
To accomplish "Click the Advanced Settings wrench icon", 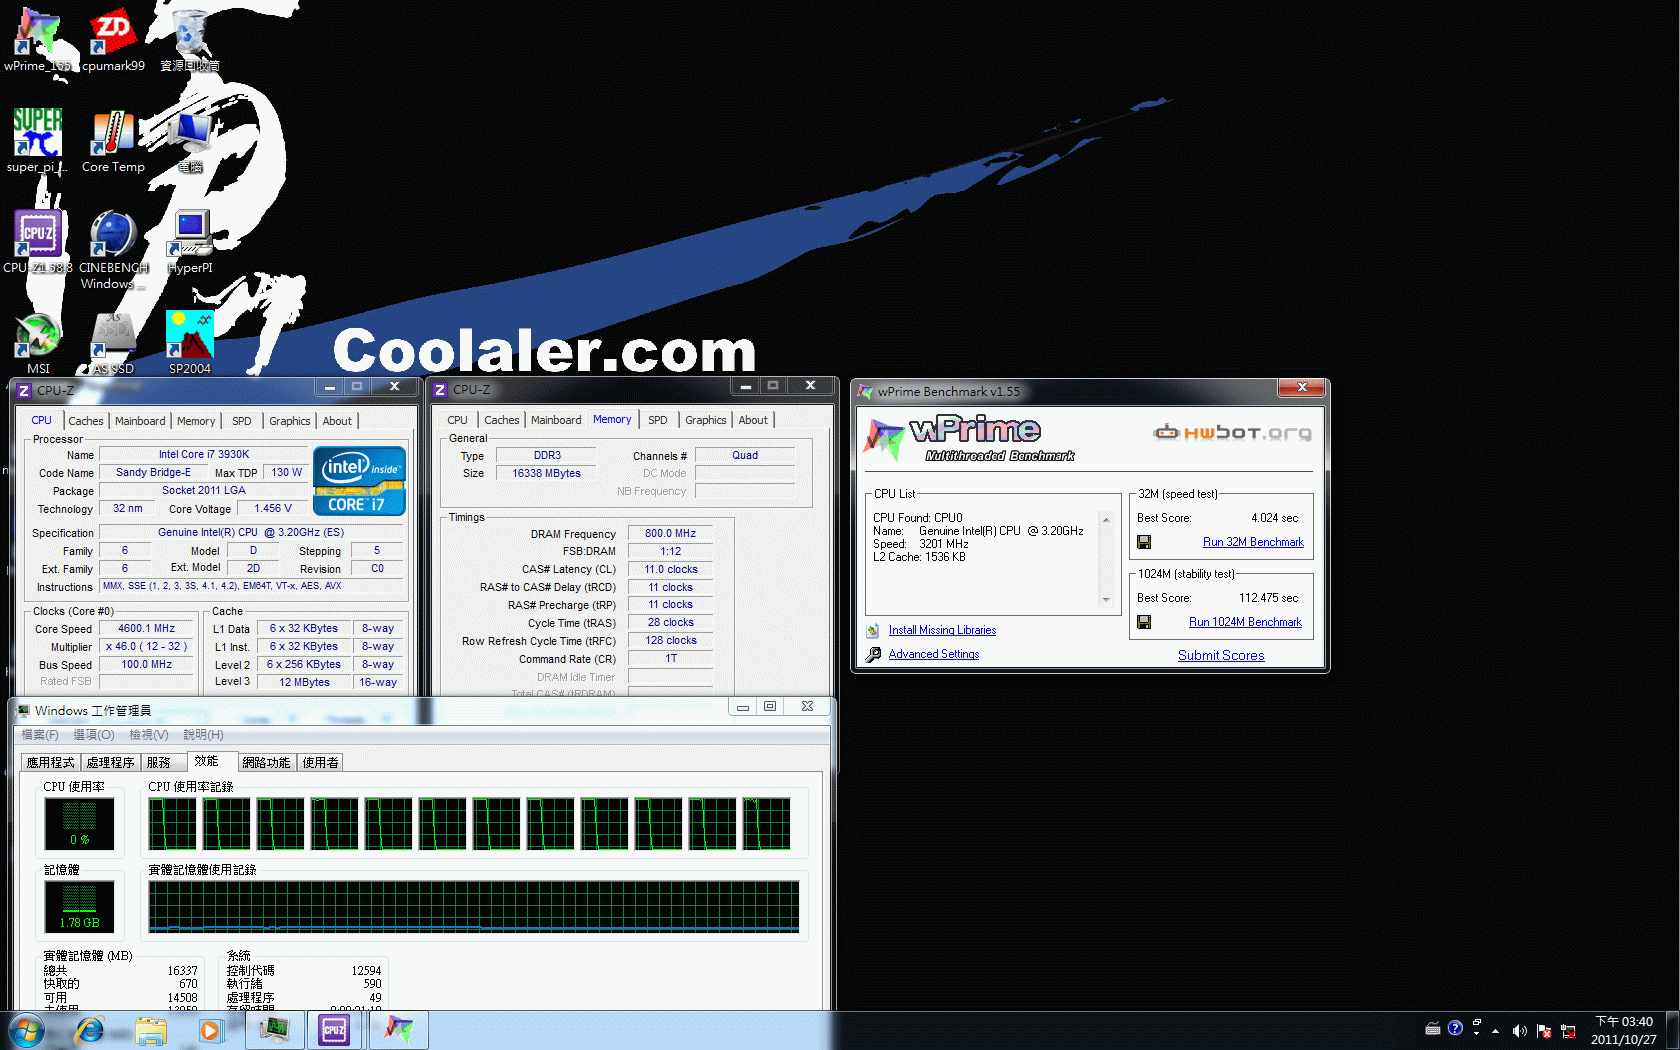I will coord(873,654).
